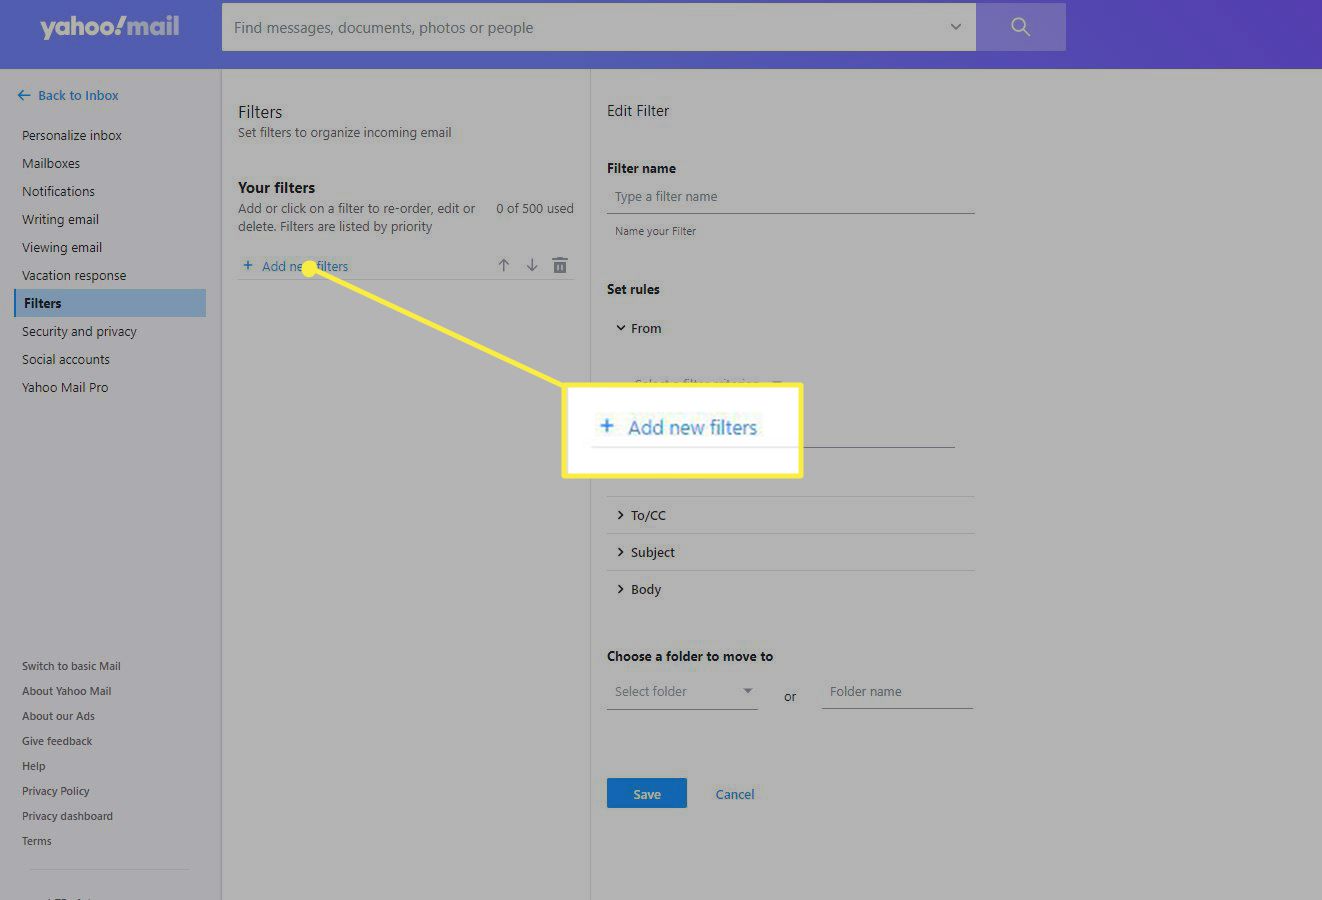This screenshot has width=1322, height=900.
Task: Click the 'Your filters' heading
Action: pyautogui.click(x=276, y=187)
